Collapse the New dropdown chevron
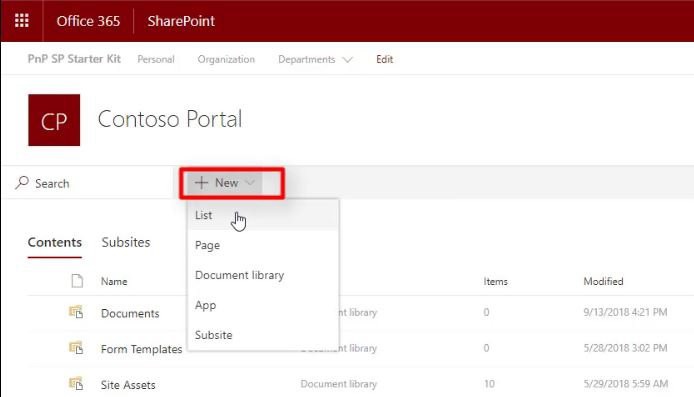Image resolution: width=694 pixels, height=397 pixels. coord(250,182)
